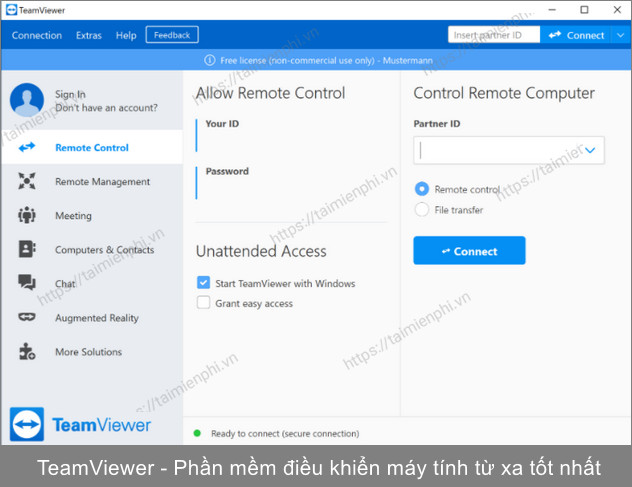The image size is (632, 487).
Task: Click the Insert partner ID field
Action: [x=494, y=35]
